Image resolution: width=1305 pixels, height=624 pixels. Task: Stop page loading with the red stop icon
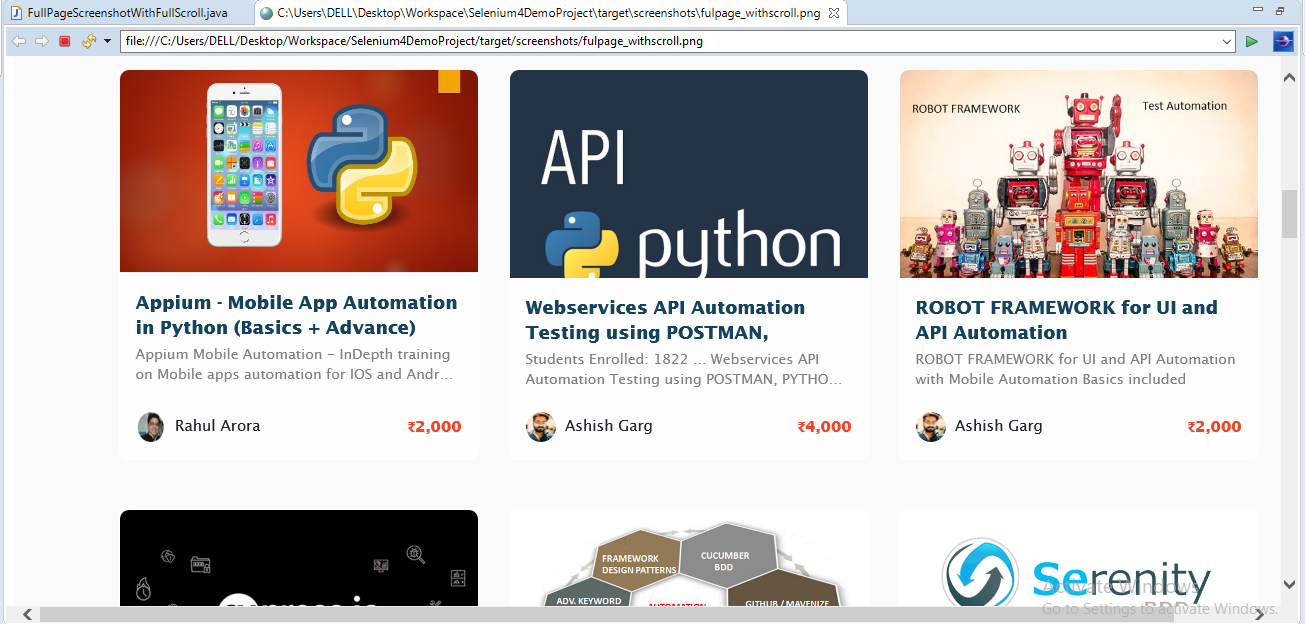(x=64, y=41)
